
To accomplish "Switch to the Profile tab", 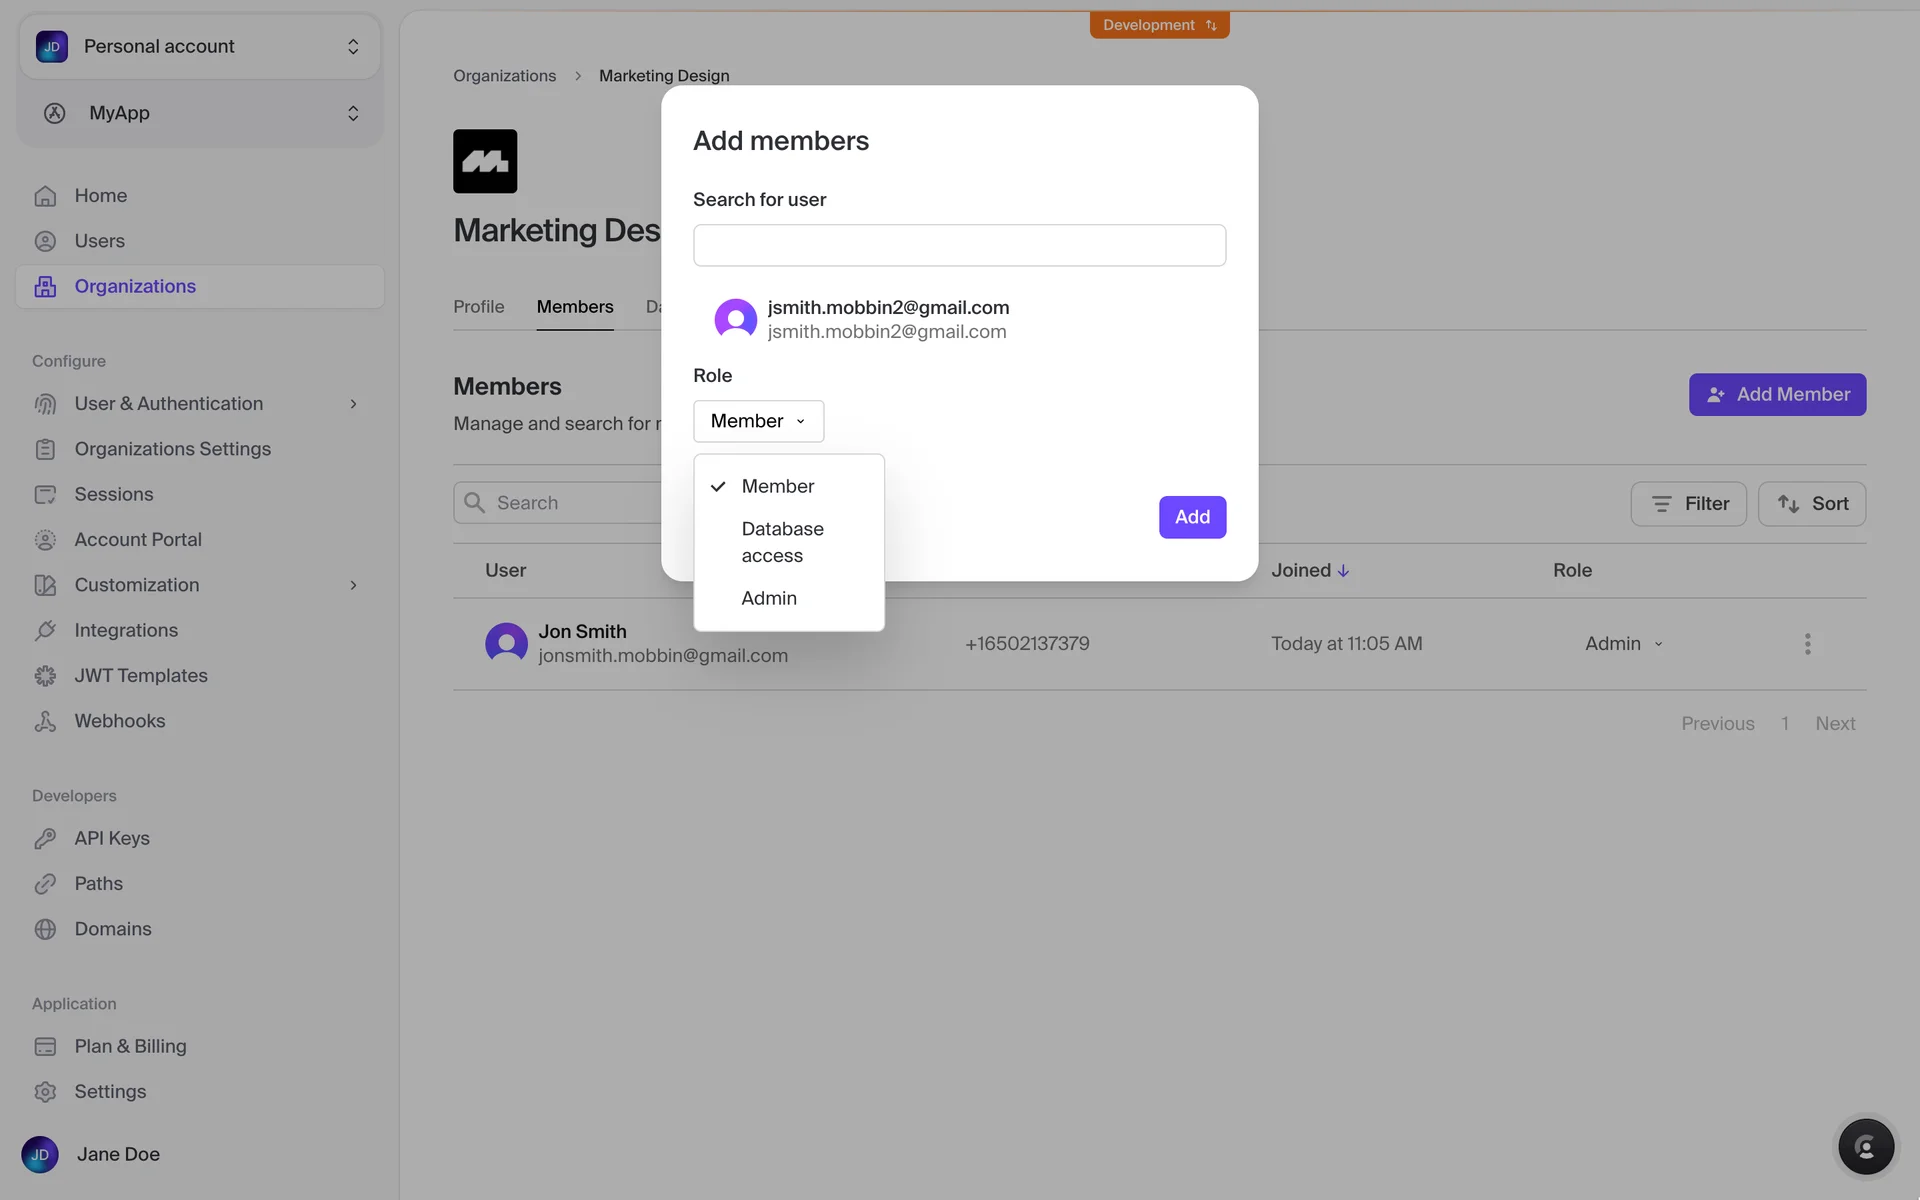I will 478,307.
